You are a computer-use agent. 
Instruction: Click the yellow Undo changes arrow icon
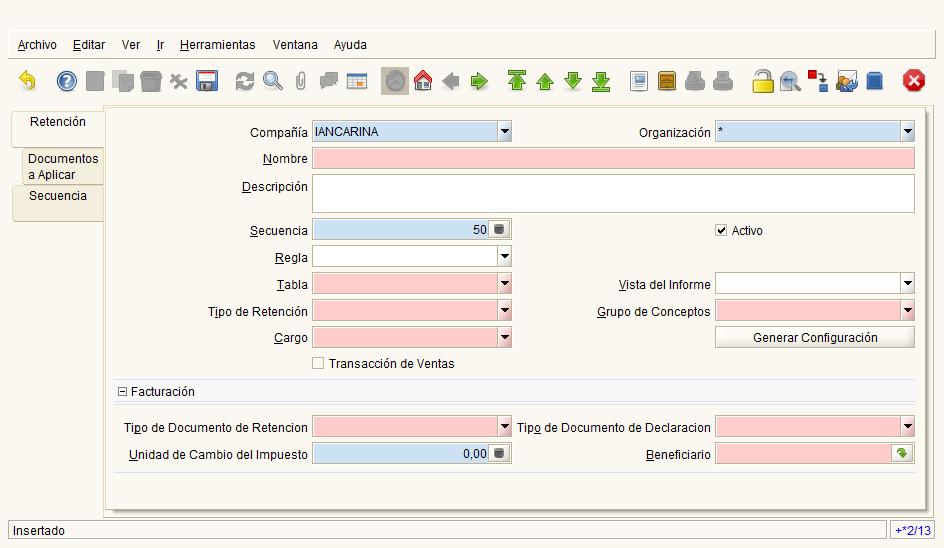28,81
